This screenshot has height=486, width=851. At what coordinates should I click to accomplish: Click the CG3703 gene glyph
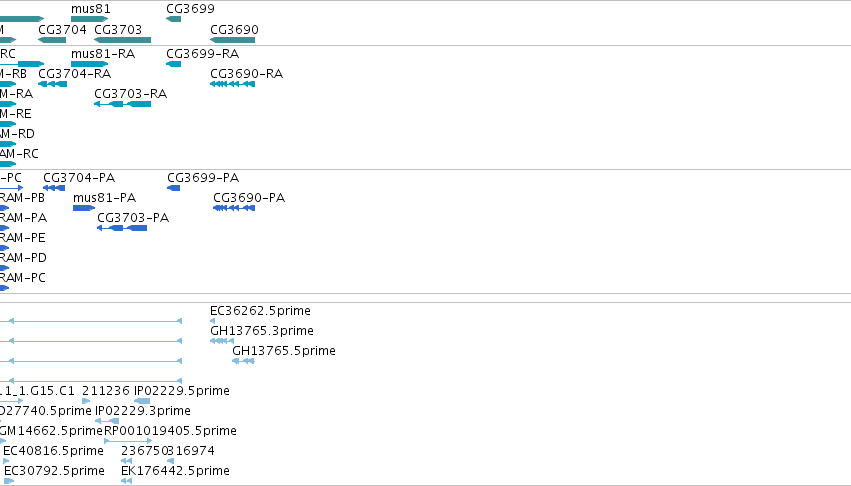[123, 40]
